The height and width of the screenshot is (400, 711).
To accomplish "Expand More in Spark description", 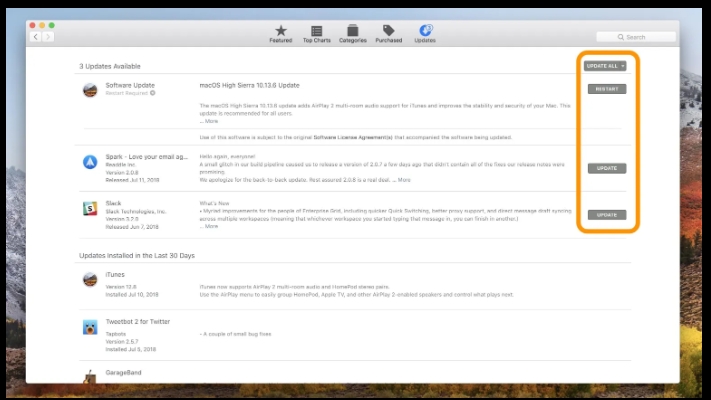I will pos(404,180).
